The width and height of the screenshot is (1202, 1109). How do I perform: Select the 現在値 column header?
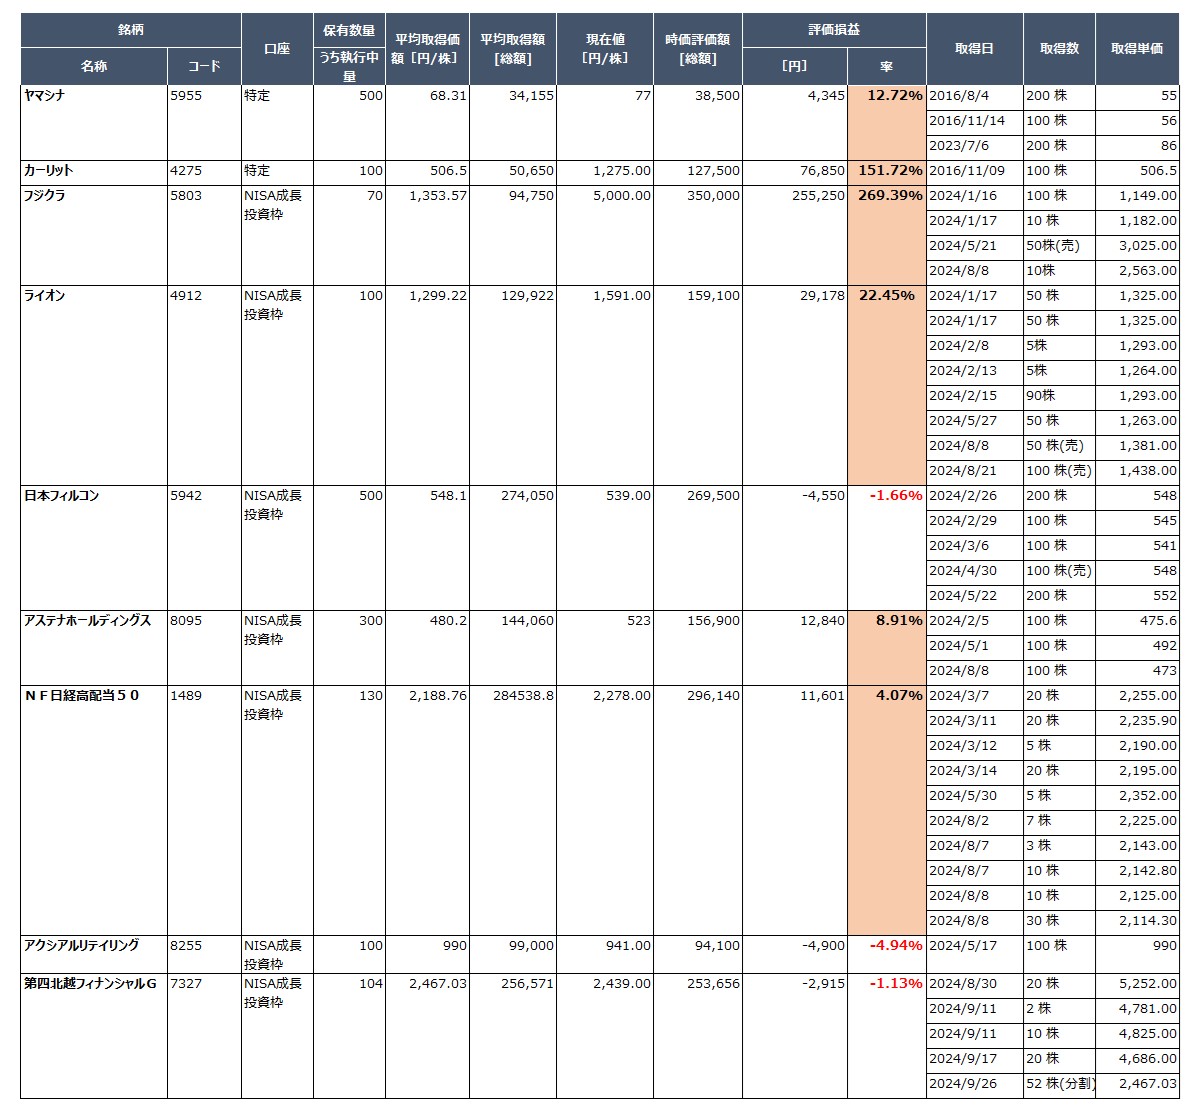pyautogui.click(x=605, y=49)
